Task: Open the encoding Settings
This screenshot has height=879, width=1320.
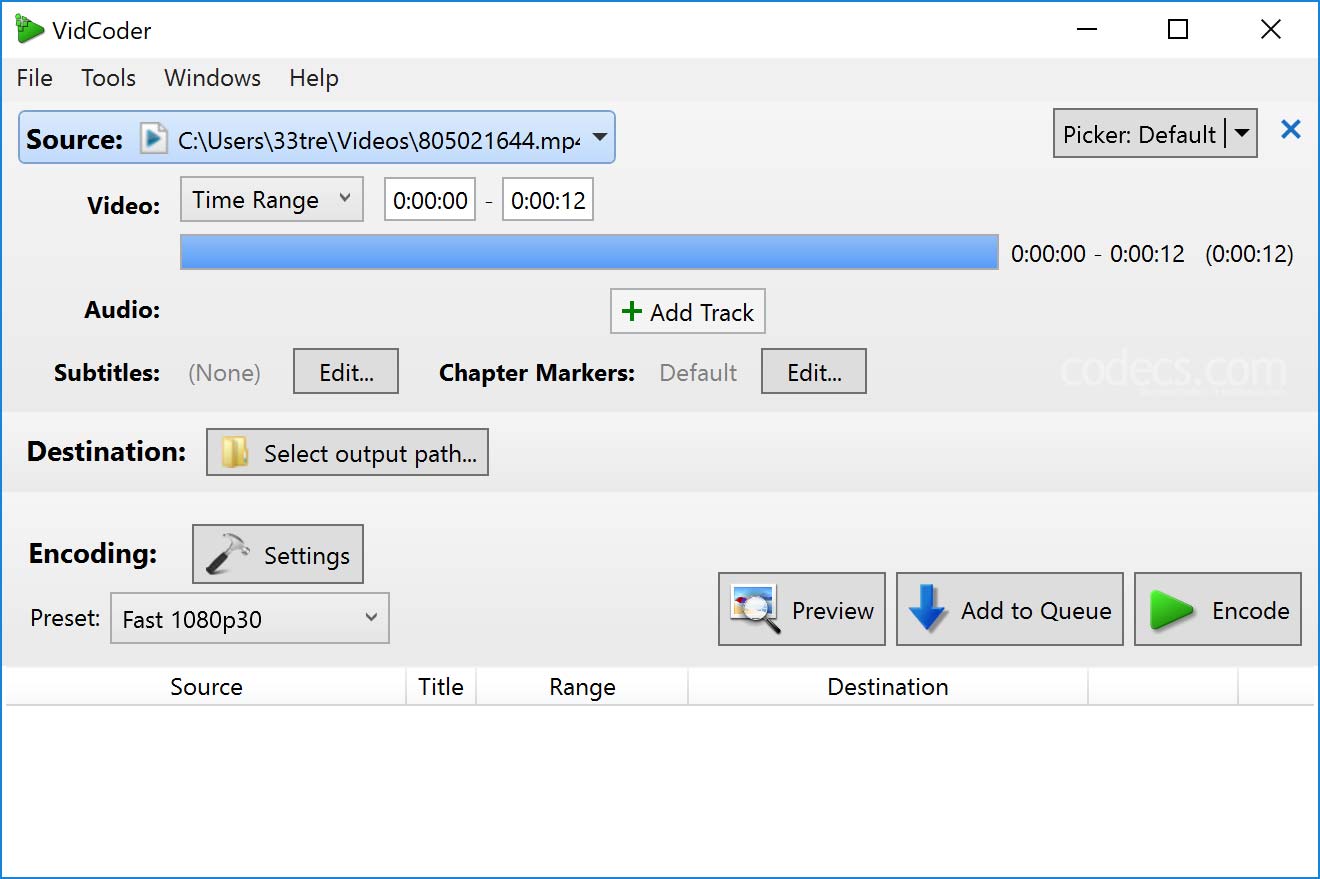Action: pyautogui.click(x=278, y=554)
